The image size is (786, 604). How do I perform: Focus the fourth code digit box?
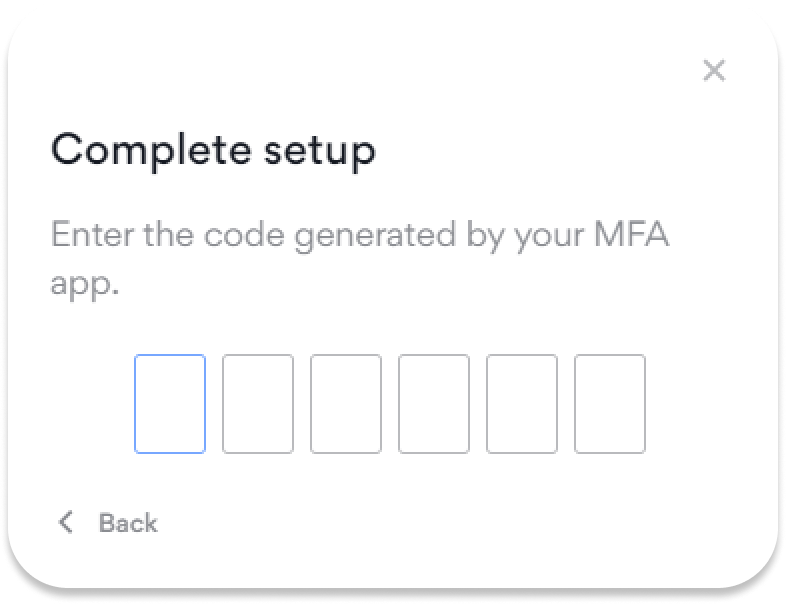click(x=434, y=404)
